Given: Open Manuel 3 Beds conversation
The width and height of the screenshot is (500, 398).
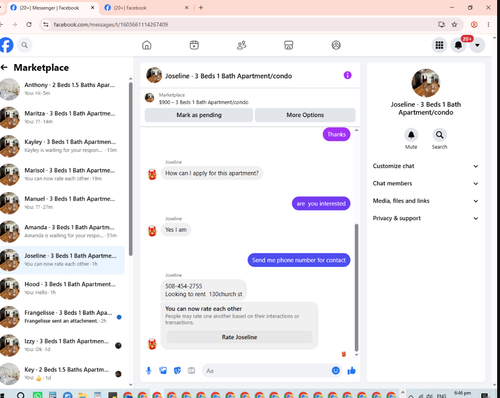Looking at the screenshot, I should click(62, 203).
